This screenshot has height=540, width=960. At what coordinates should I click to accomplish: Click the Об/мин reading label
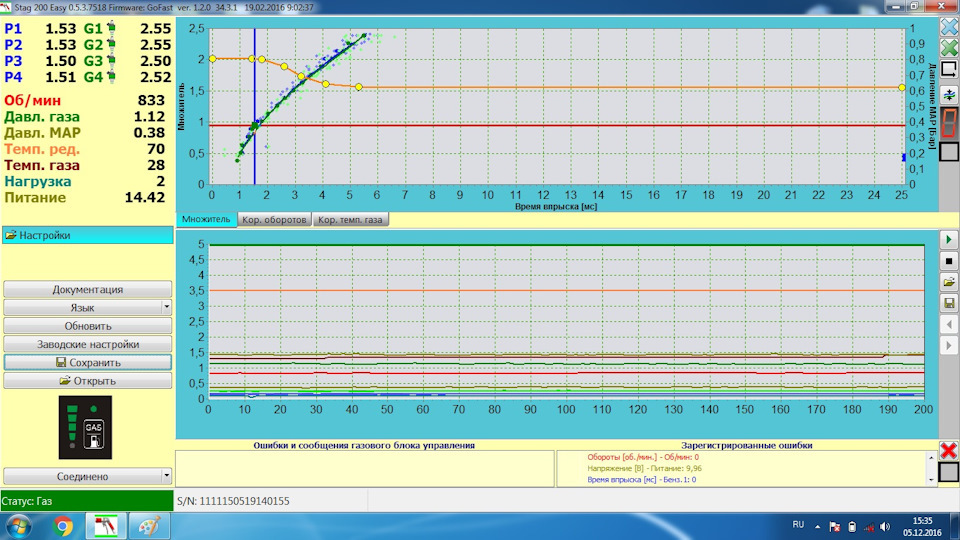tap(32, 100)
